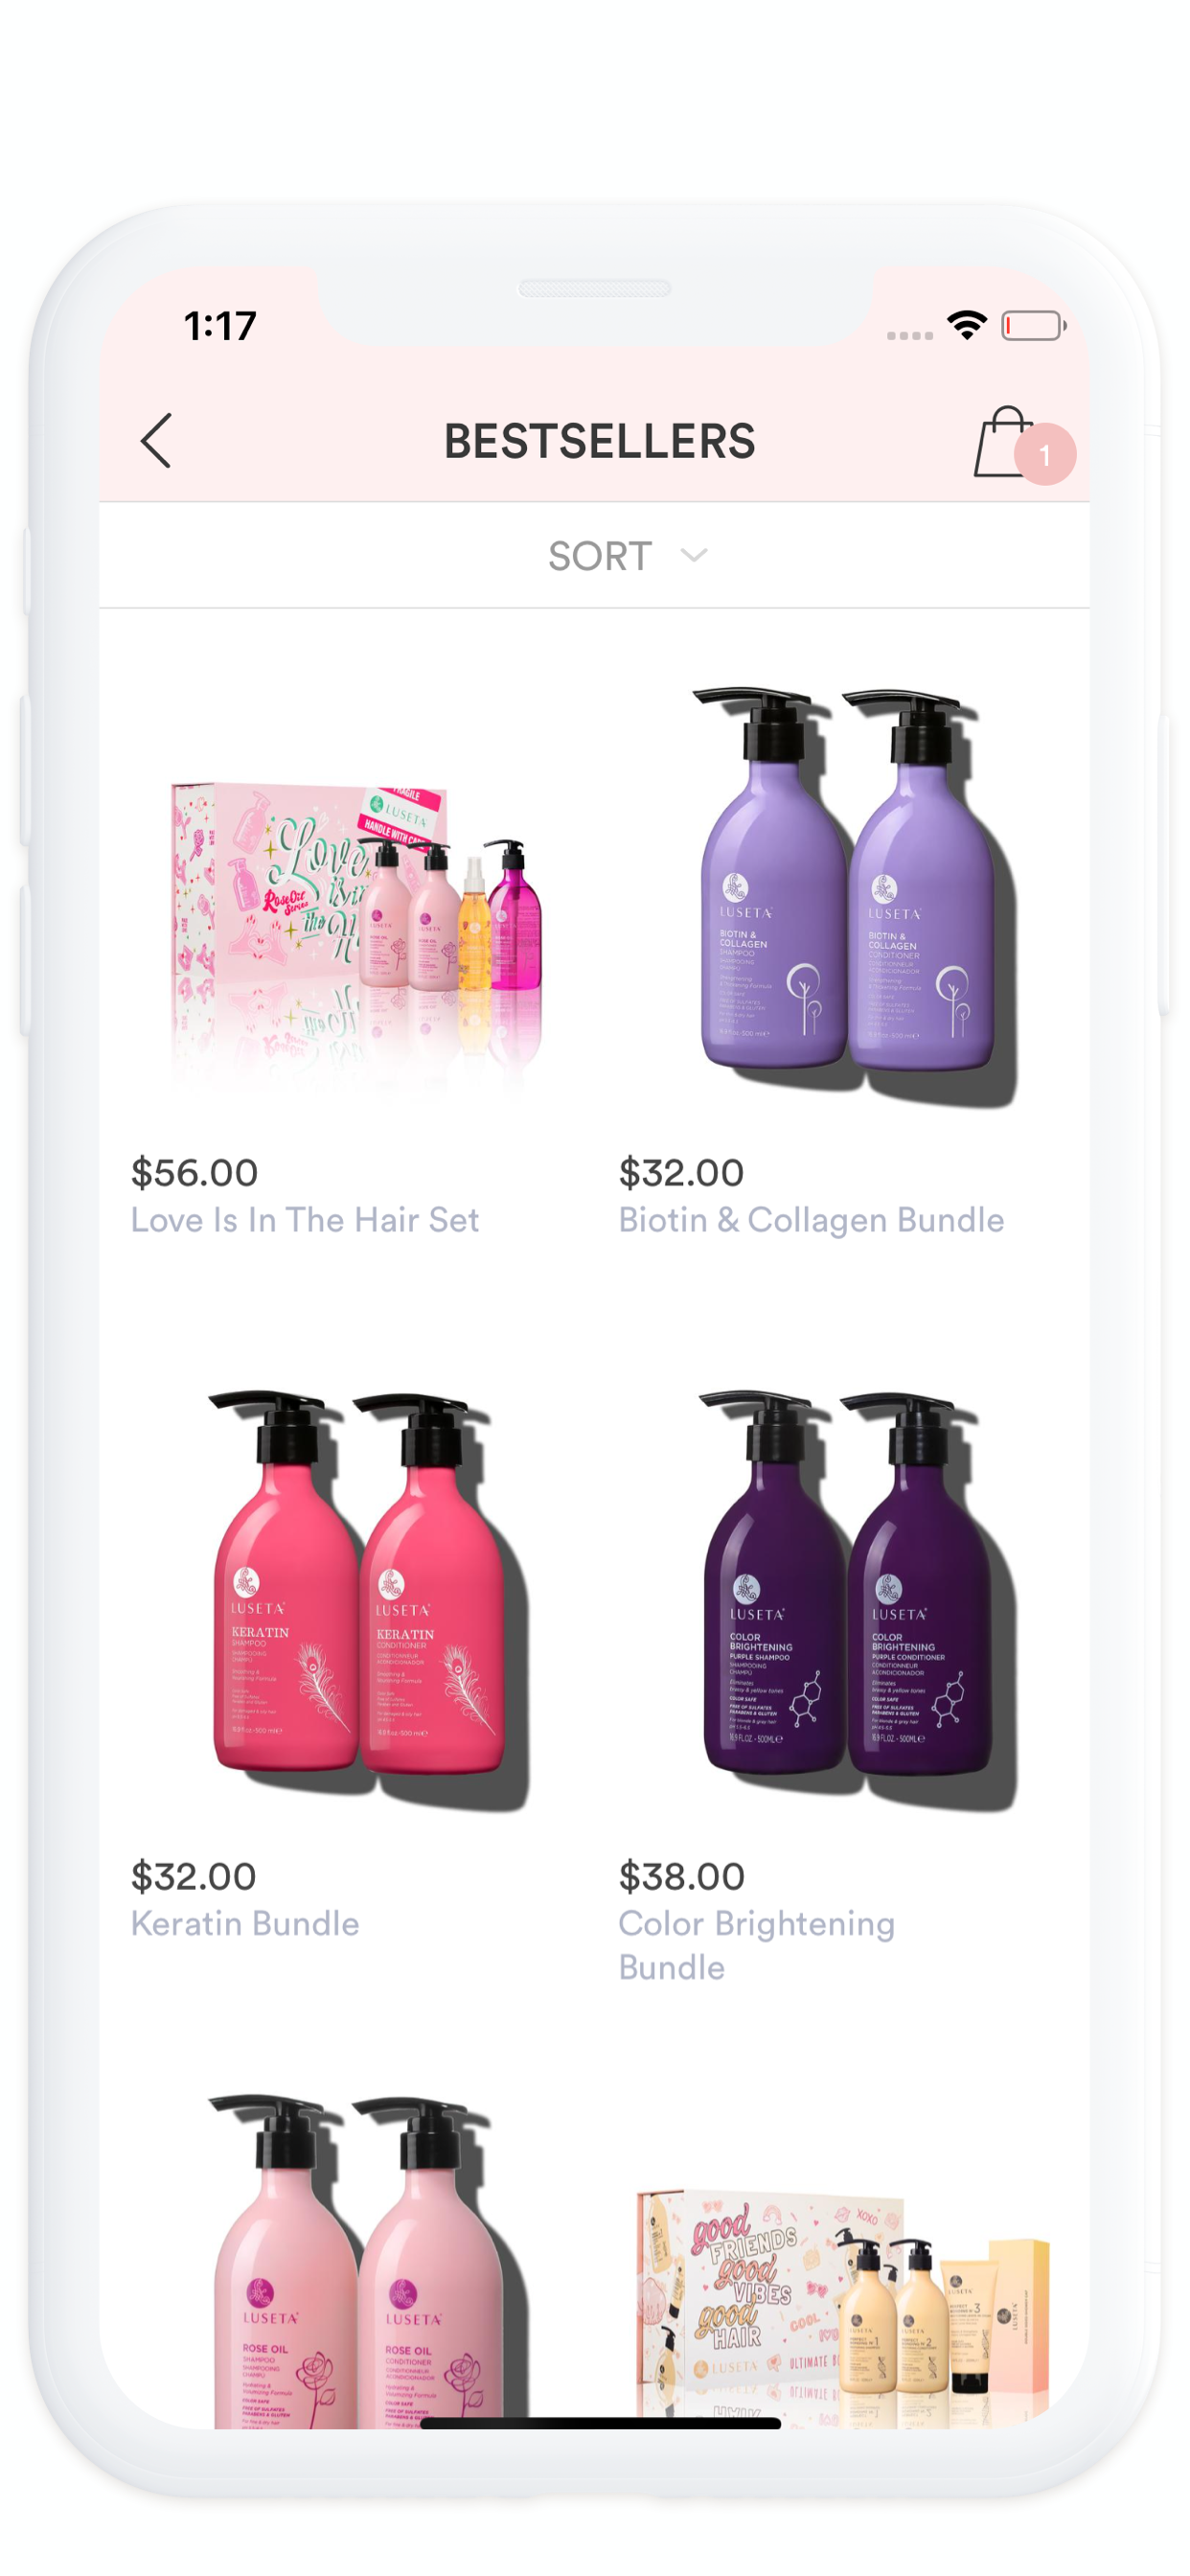1190x2576 pixels.
Task: Click the chevron next to SORT
Action: 694,556
